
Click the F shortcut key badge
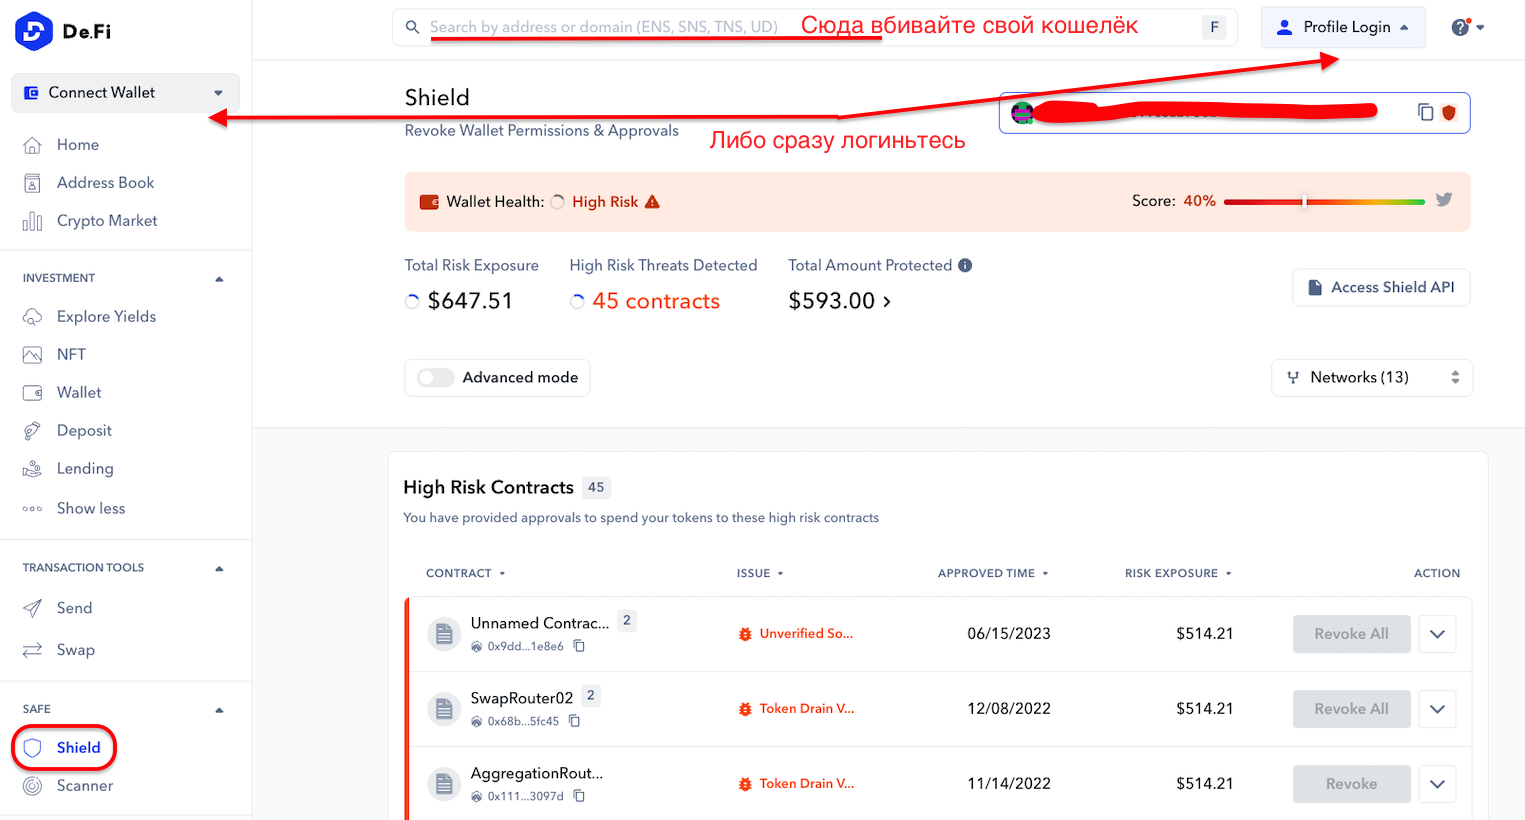[x=1214, y=27]
